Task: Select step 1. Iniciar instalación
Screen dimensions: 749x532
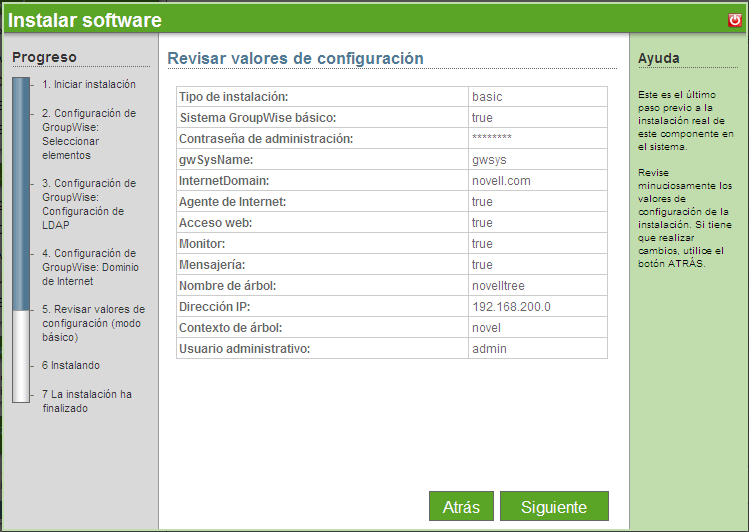Action: pos(89,84)
